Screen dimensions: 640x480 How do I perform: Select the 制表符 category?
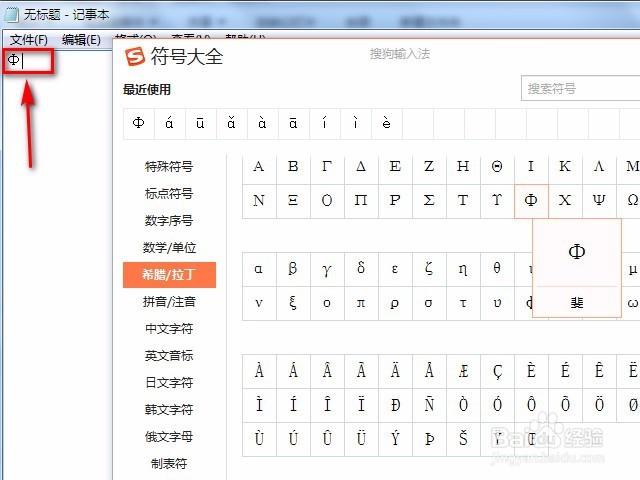169,464
